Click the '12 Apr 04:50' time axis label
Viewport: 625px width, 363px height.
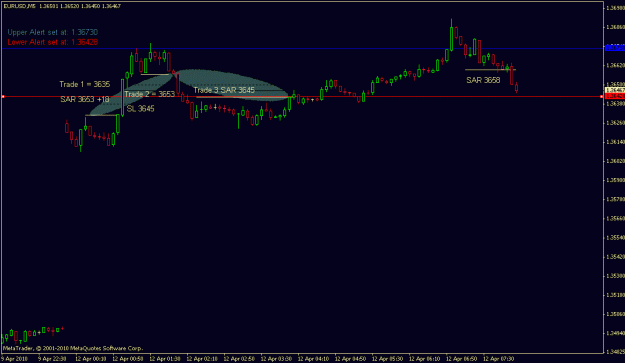pos(350,359)
